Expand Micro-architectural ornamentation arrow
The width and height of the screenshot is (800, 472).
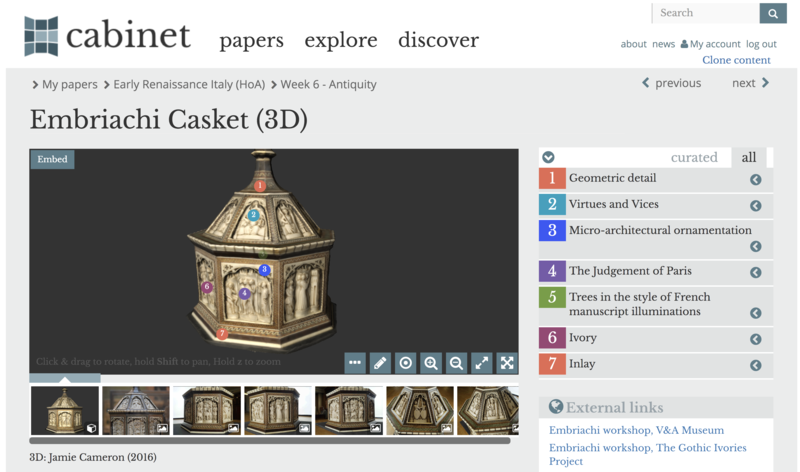756,246
